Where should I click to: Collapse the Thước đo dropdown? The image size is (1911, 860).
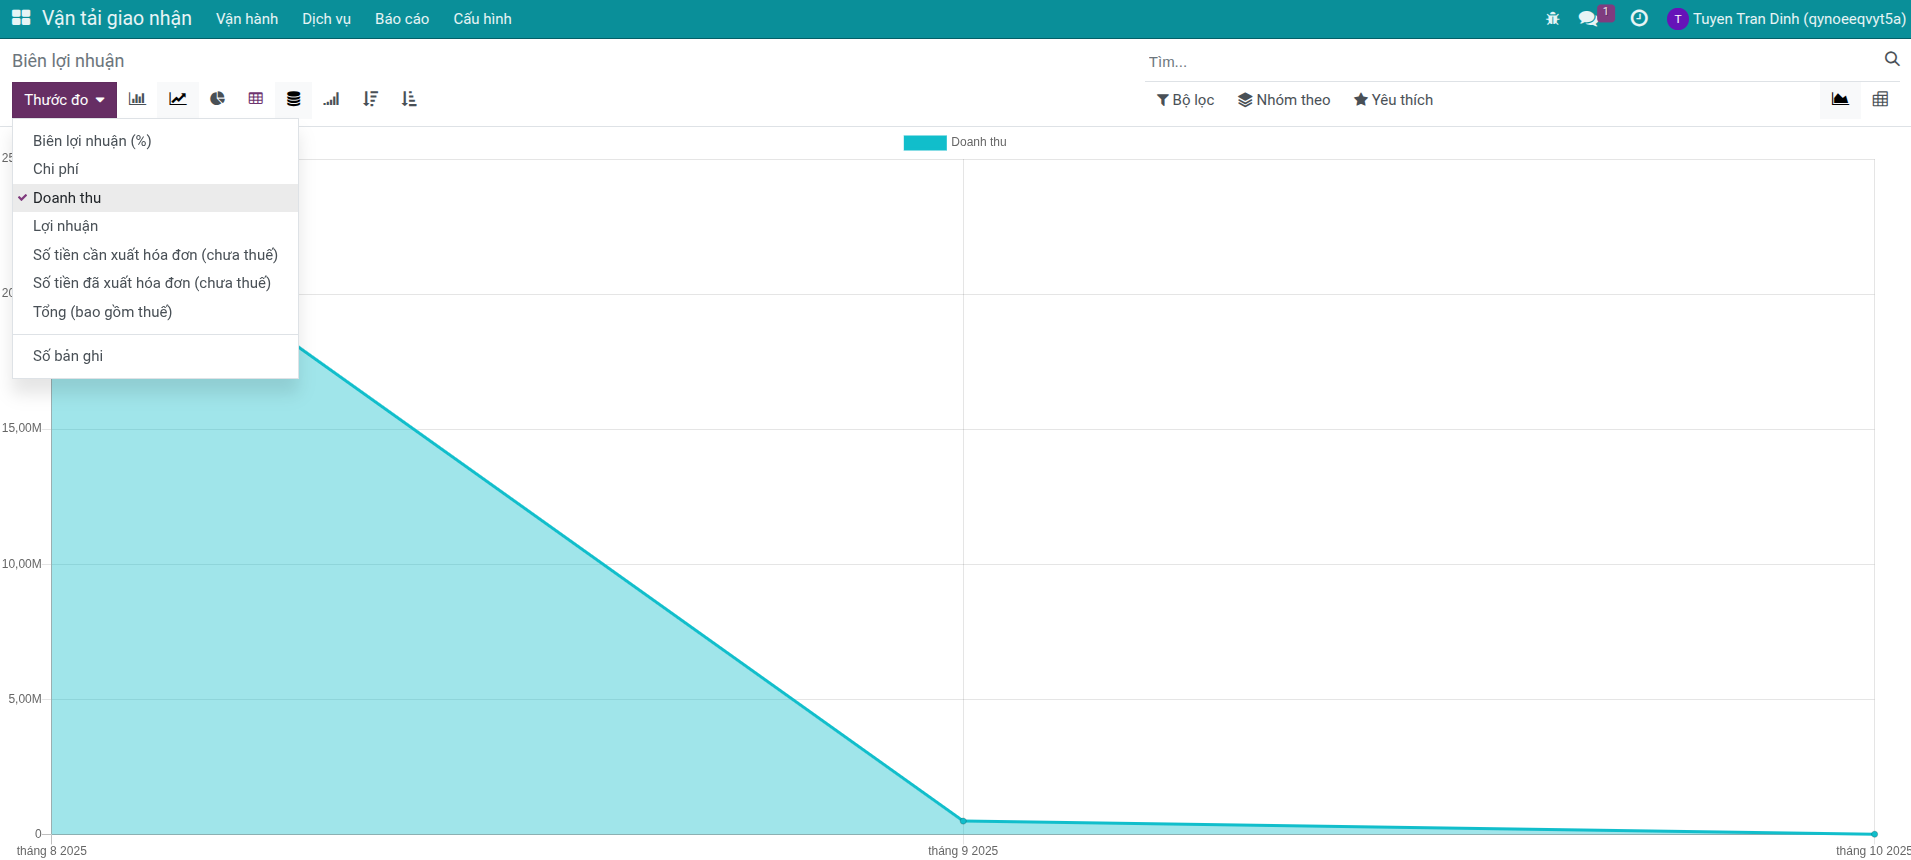64,100
